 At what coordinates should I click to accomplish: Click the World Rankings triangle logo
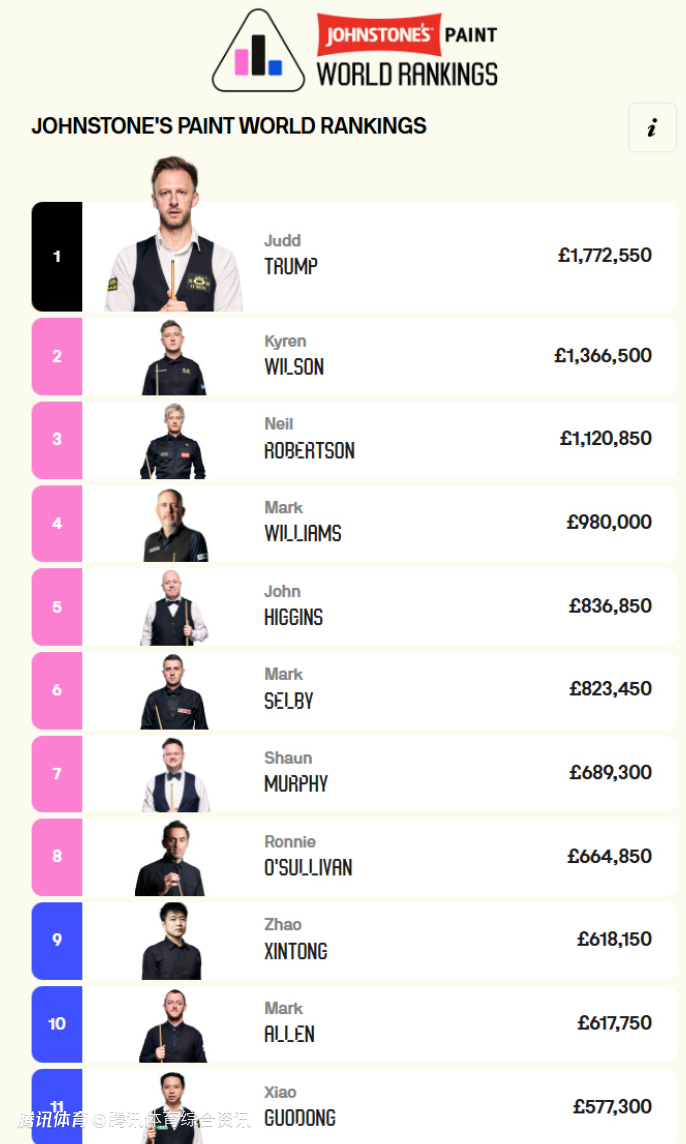point(259,52)
